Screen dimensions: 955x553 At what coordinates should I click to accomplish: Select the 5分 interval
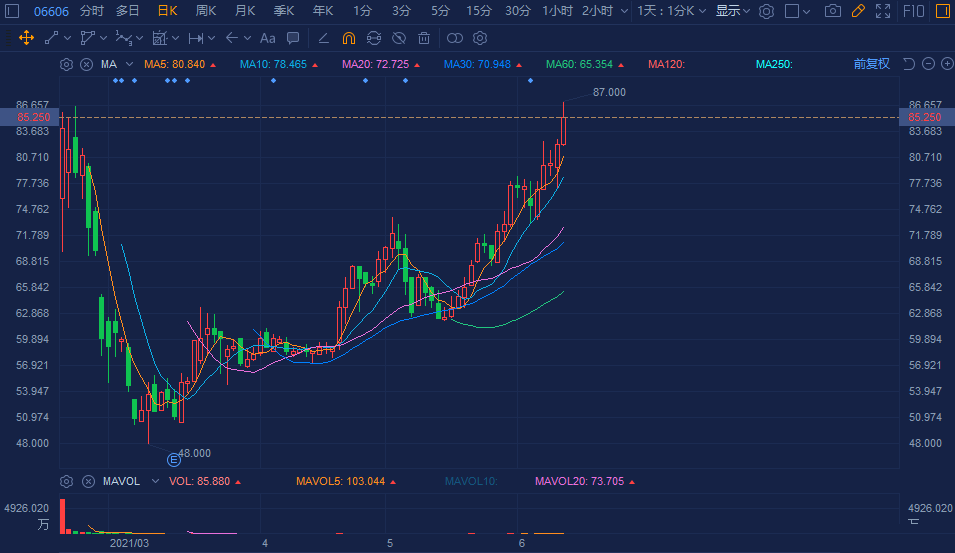click(440, 11)
